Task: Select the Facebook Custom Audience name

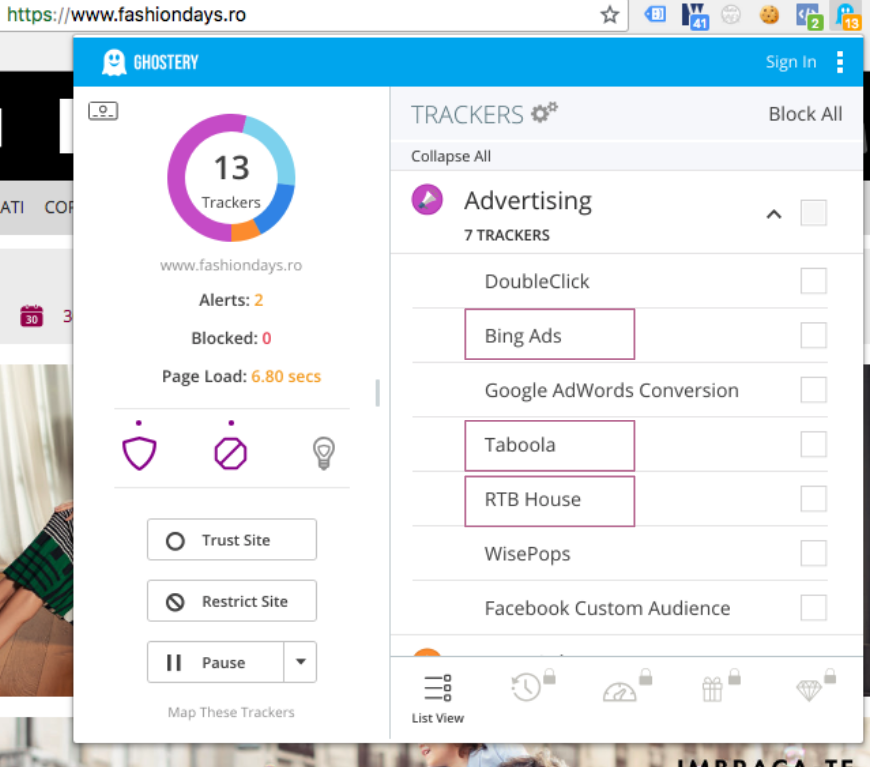Action: tap(607, 608)
